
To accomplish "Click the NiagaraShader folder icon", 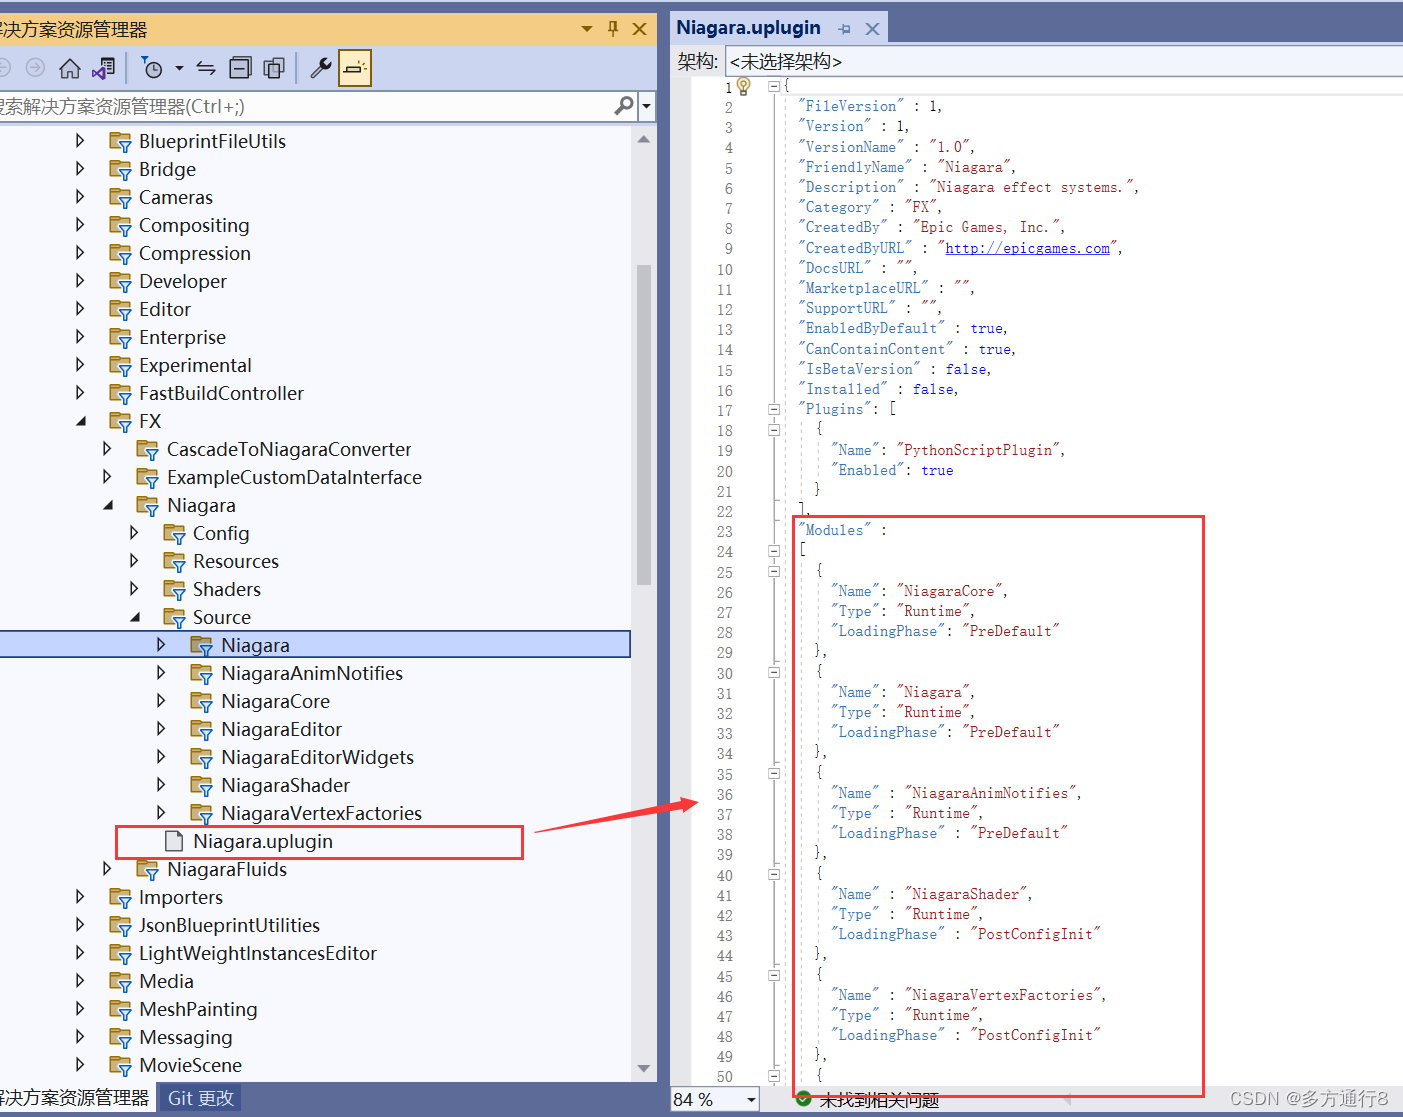I will coord(203,786).
